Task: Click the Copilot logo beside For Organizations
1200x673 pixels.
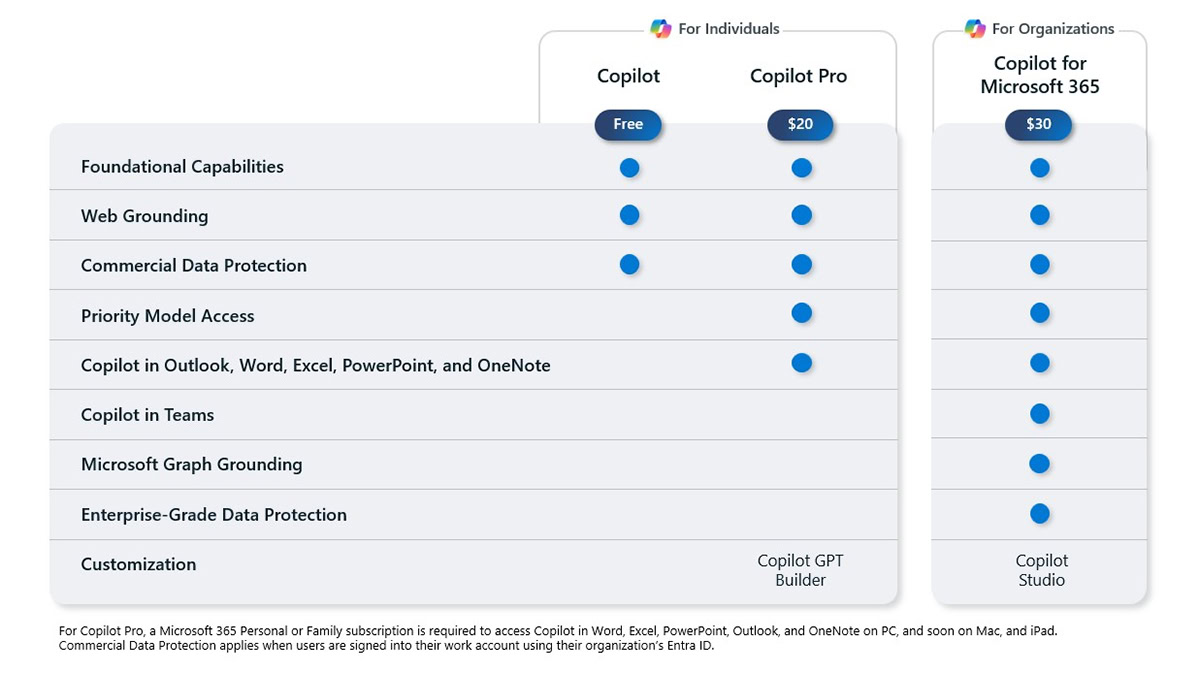Action: click(975, 29)
